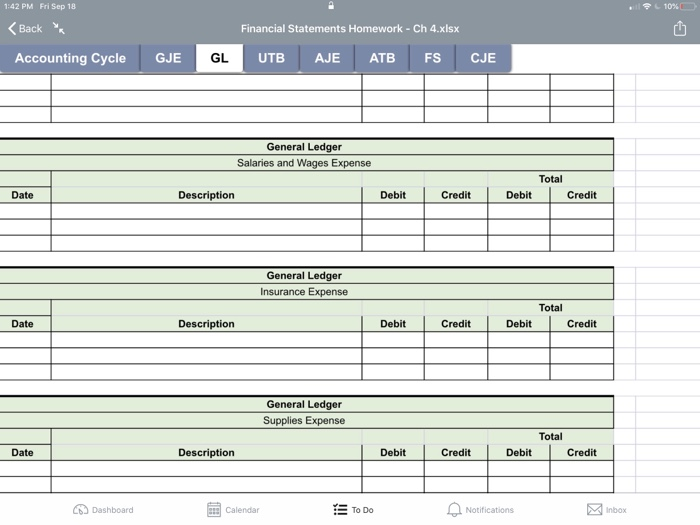Tap the battery indicator in status bar
The width and height of the screenshot is (700, 525).
pos(688,6)
